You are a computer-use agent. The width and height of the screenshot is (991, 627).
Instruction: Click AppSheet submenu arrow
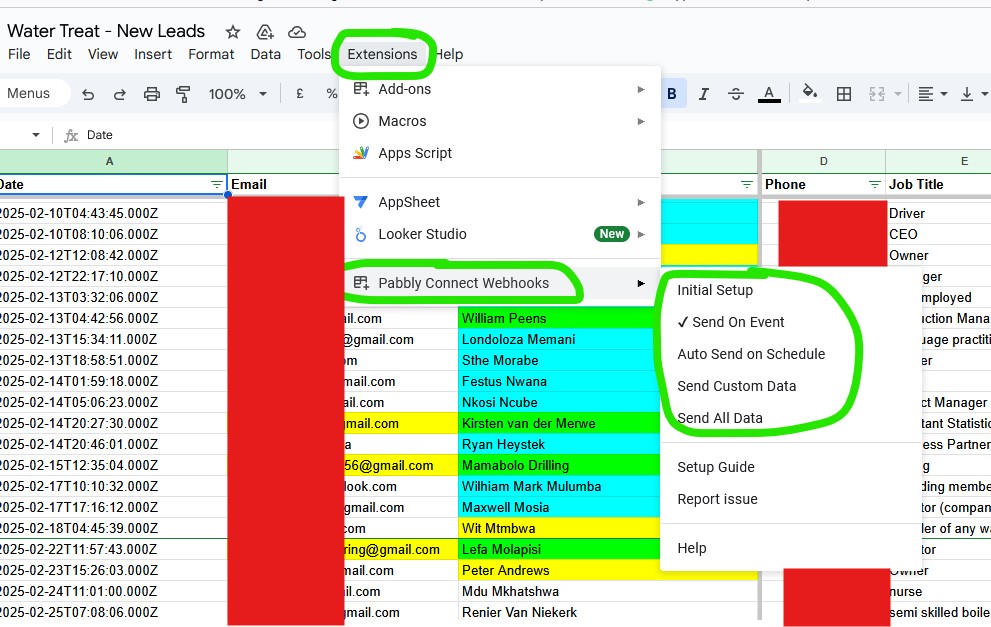[x=641, y=202]
